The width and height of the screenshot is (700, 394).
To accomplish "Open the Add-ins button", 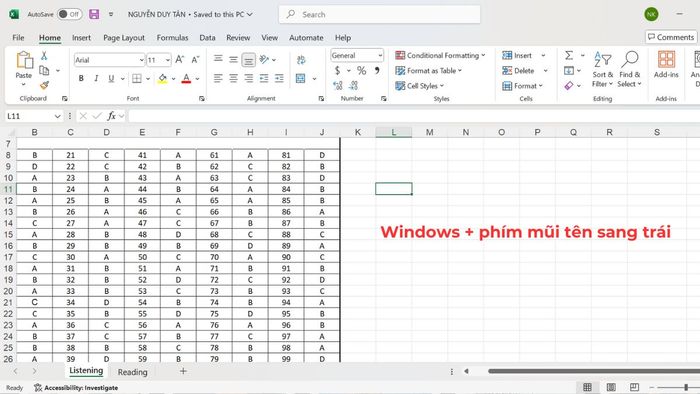I will pos(666,64).
